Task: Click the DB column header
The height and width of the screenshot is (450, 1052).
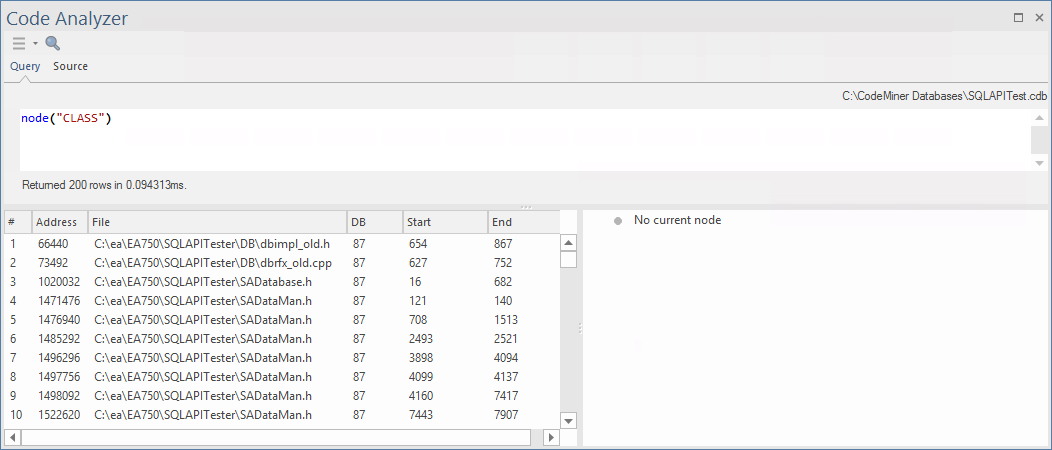Action: tap(374, 222)
